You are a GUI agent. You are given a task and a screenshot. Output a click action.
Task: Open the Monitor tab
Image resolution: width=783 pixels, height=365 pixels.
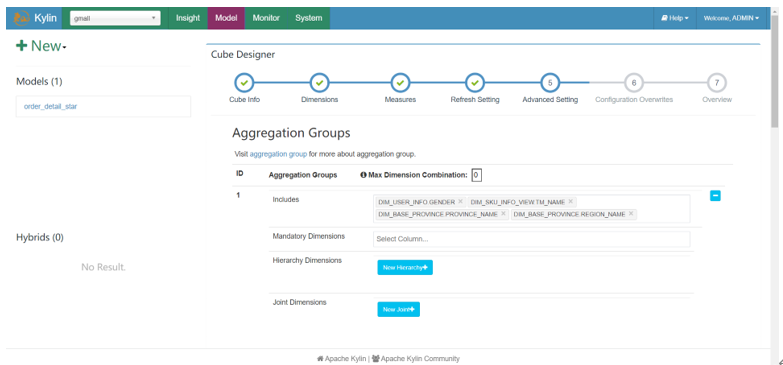tap(266, 18)
